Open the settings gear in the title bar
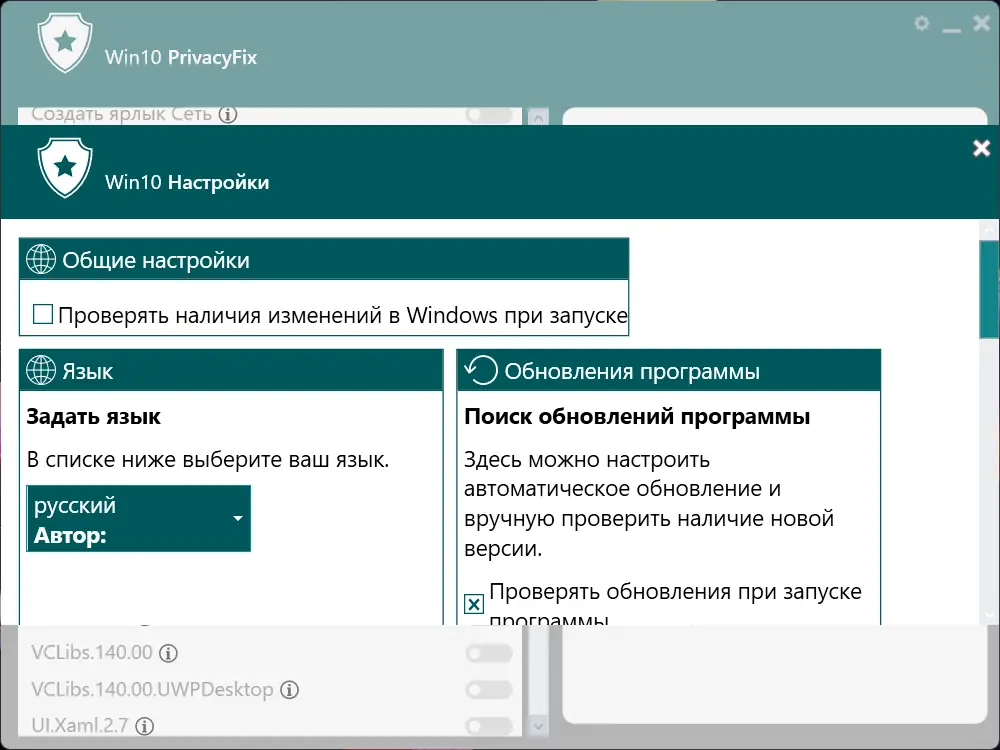Screen dimensions: 1000x750 [x=922, y=24]
